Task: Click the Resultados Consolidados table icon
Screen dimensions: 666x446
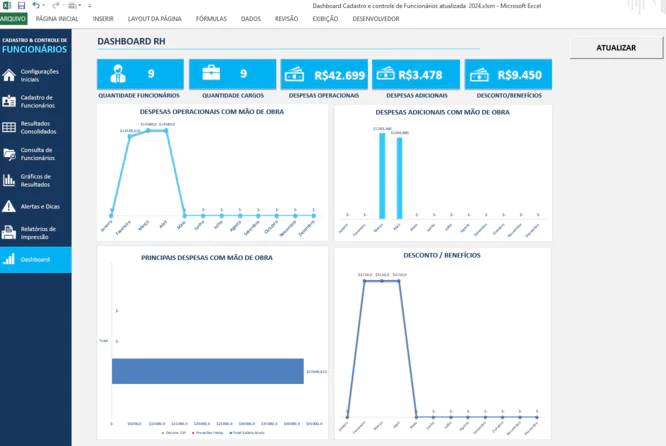Action: coord(9,128)
